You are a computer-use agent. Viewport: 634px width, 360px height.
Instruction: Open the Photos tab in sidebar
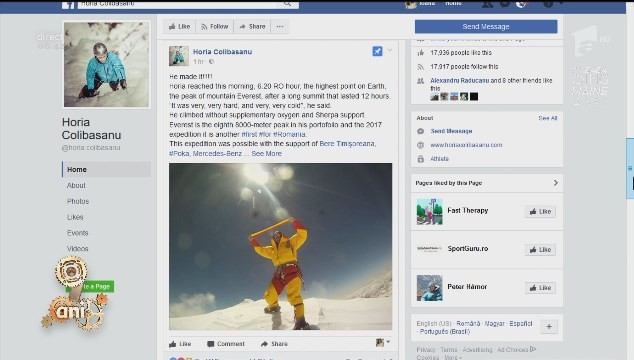click(78, 201)
